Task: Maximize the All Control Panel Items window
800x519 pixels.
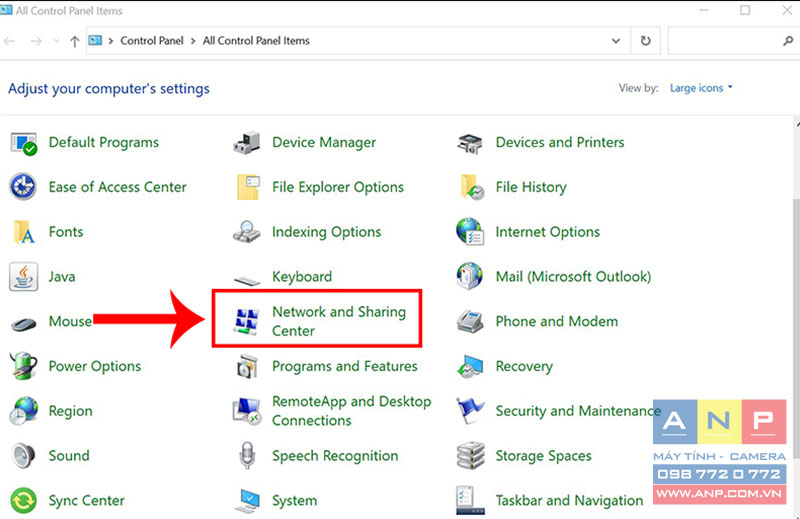Action: (x=745, y=10)
